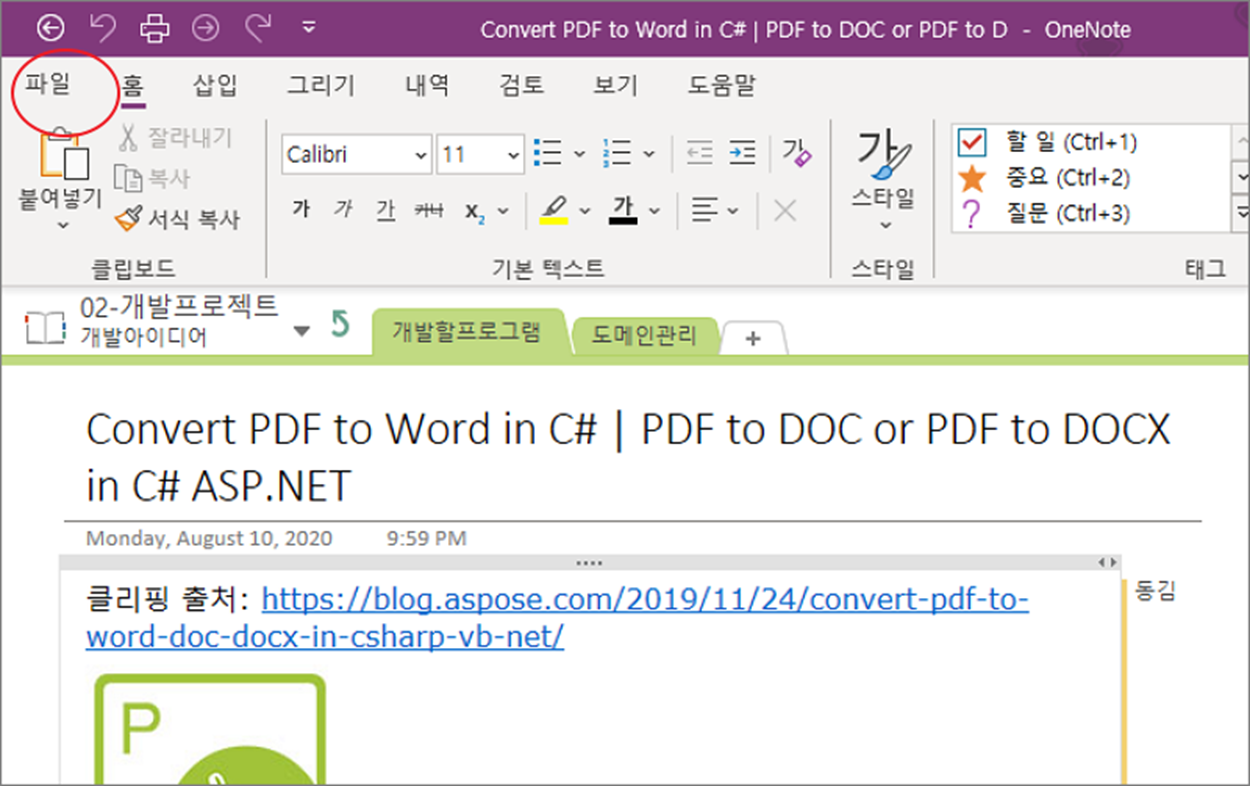Expand the 붙여넣기 options arrow
The image size is (1250, 786).
click(x=62, y=225)
